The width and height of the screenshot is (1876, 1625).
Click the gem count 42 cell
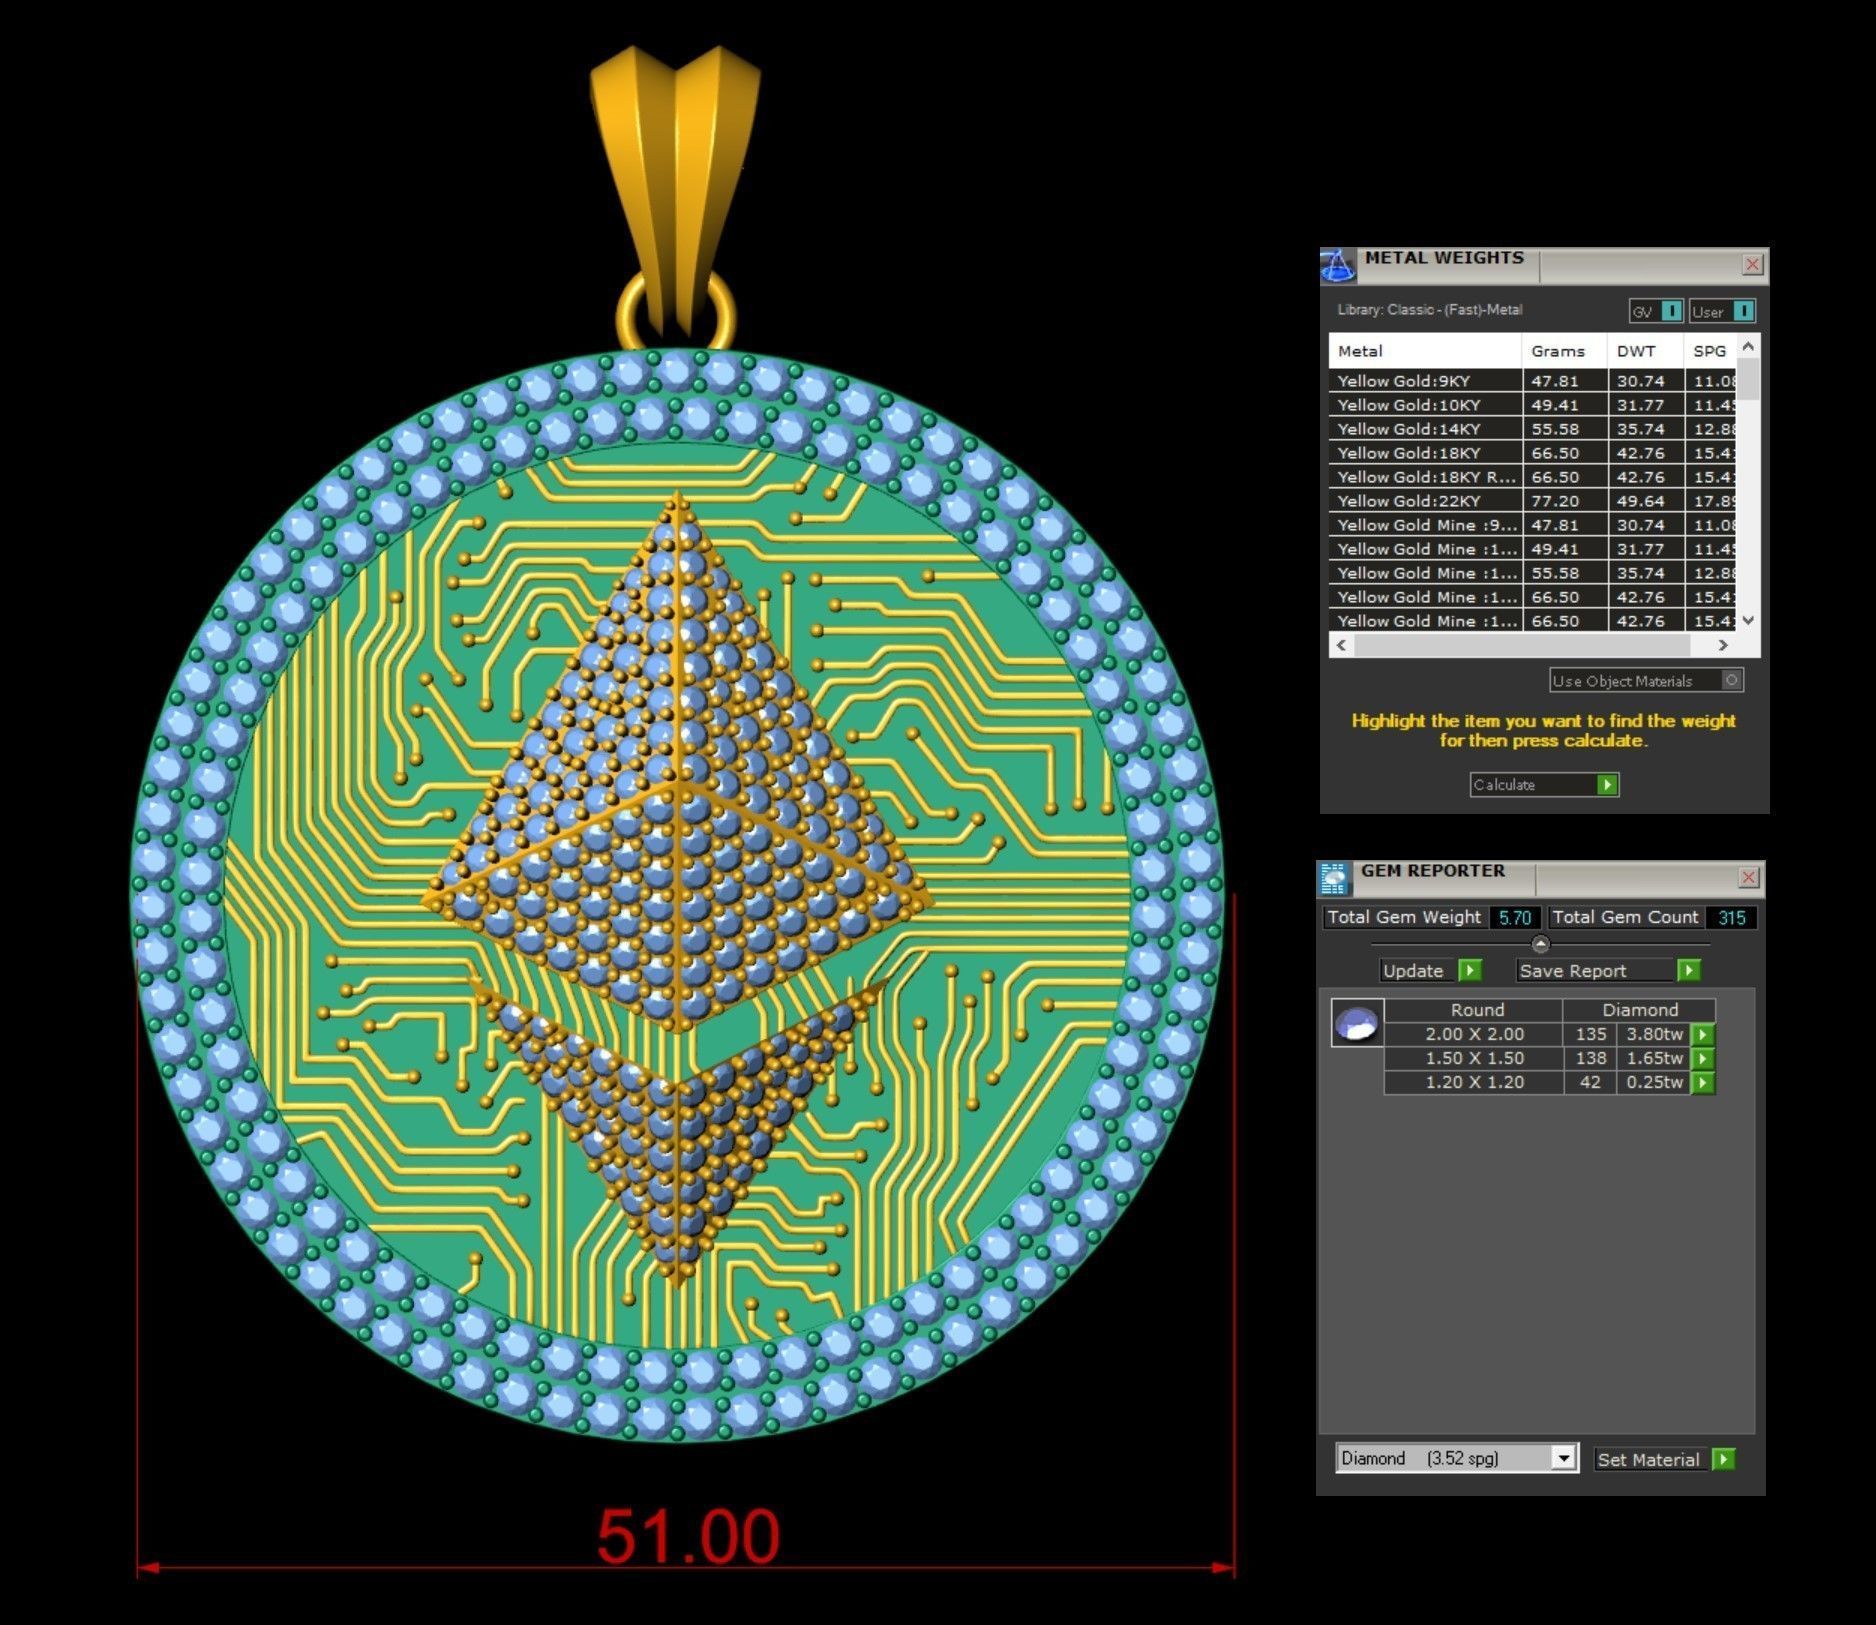pyautogui.click(x=1590, y=1082)
